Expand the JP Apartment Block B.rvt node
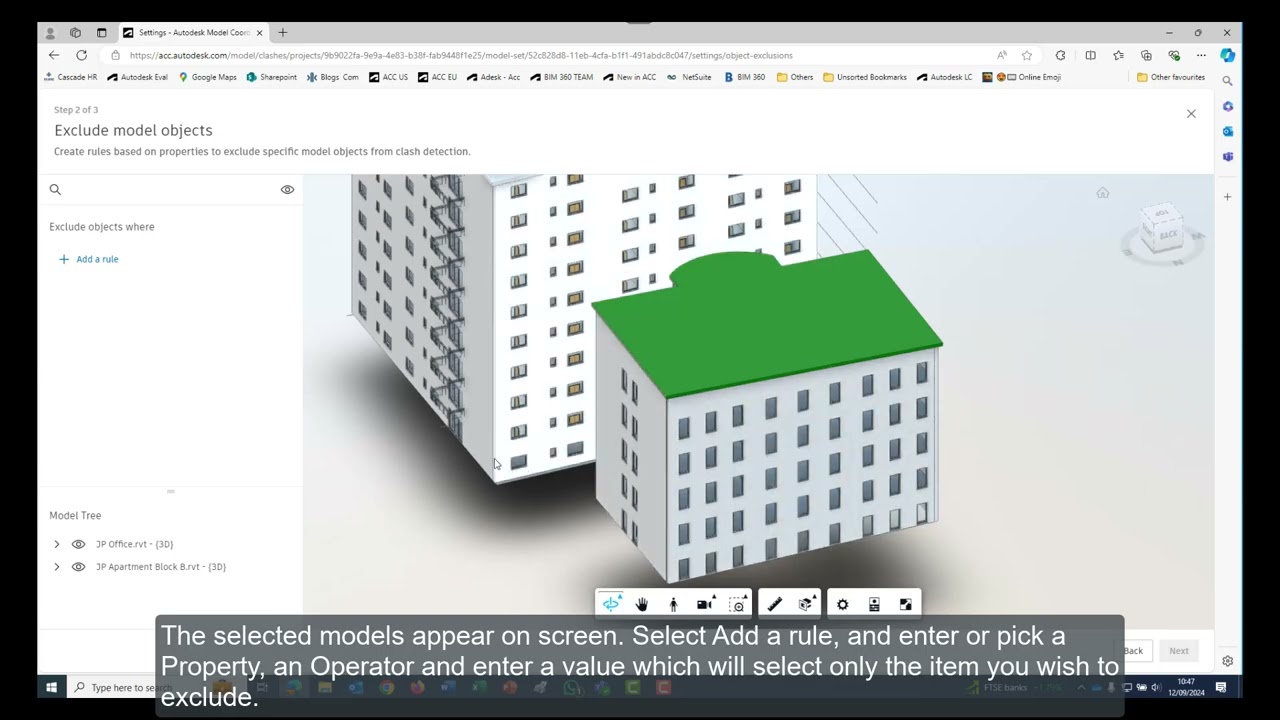1280x720 pixels. (56, 567)
